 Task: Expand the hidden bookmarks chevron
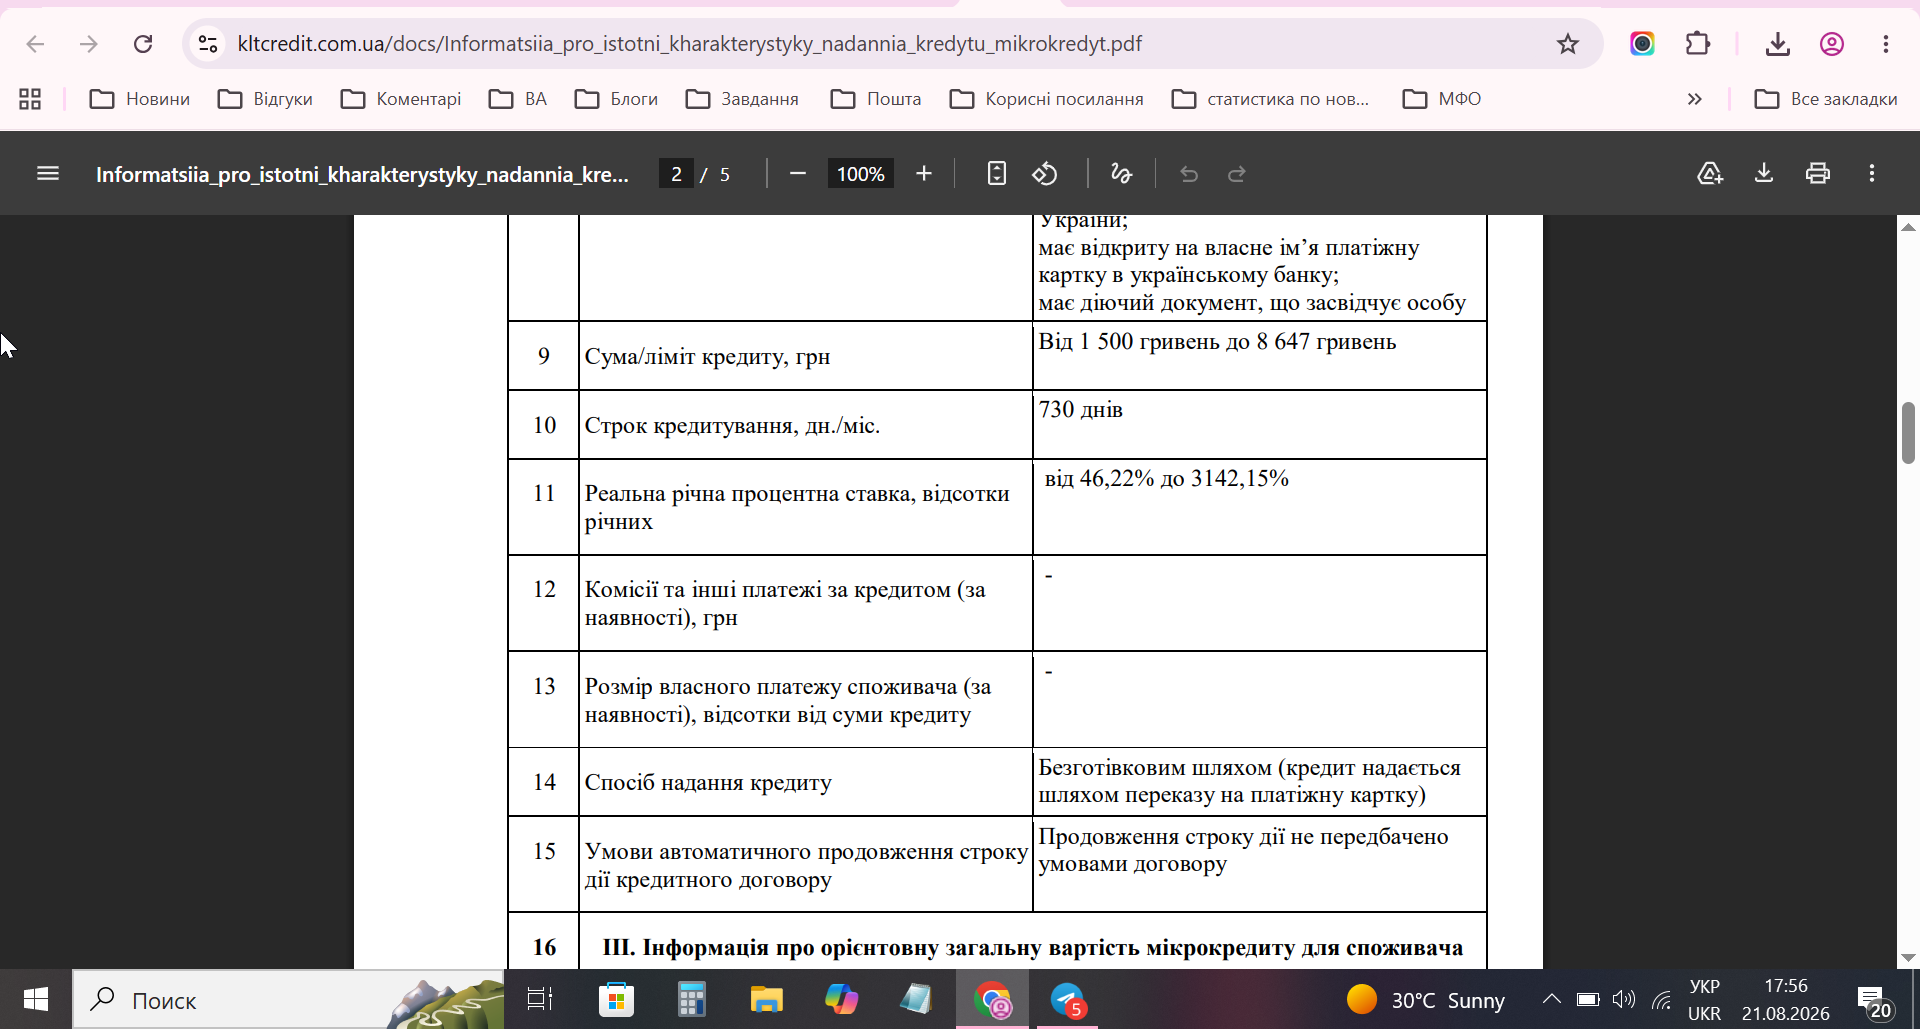(x=1694, y=99)
